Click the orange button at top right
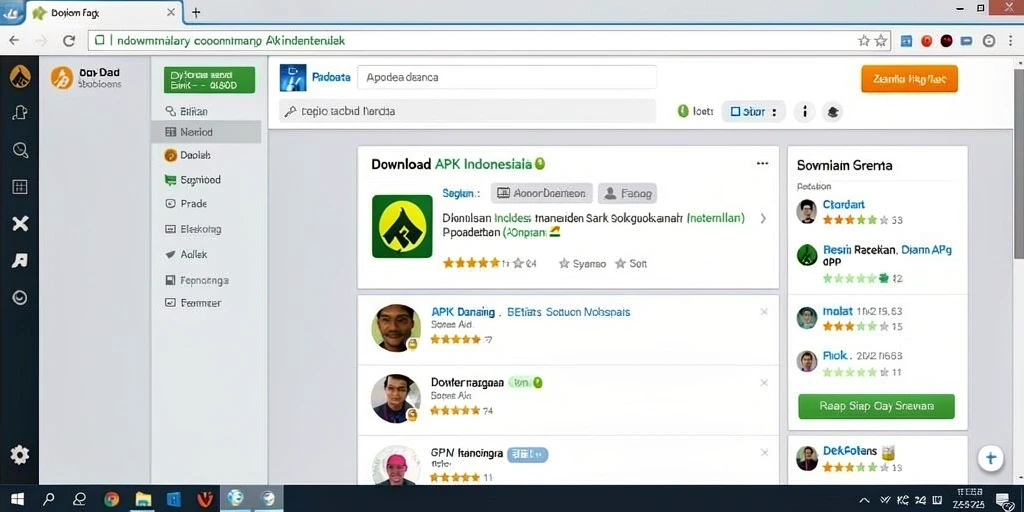 909,79
